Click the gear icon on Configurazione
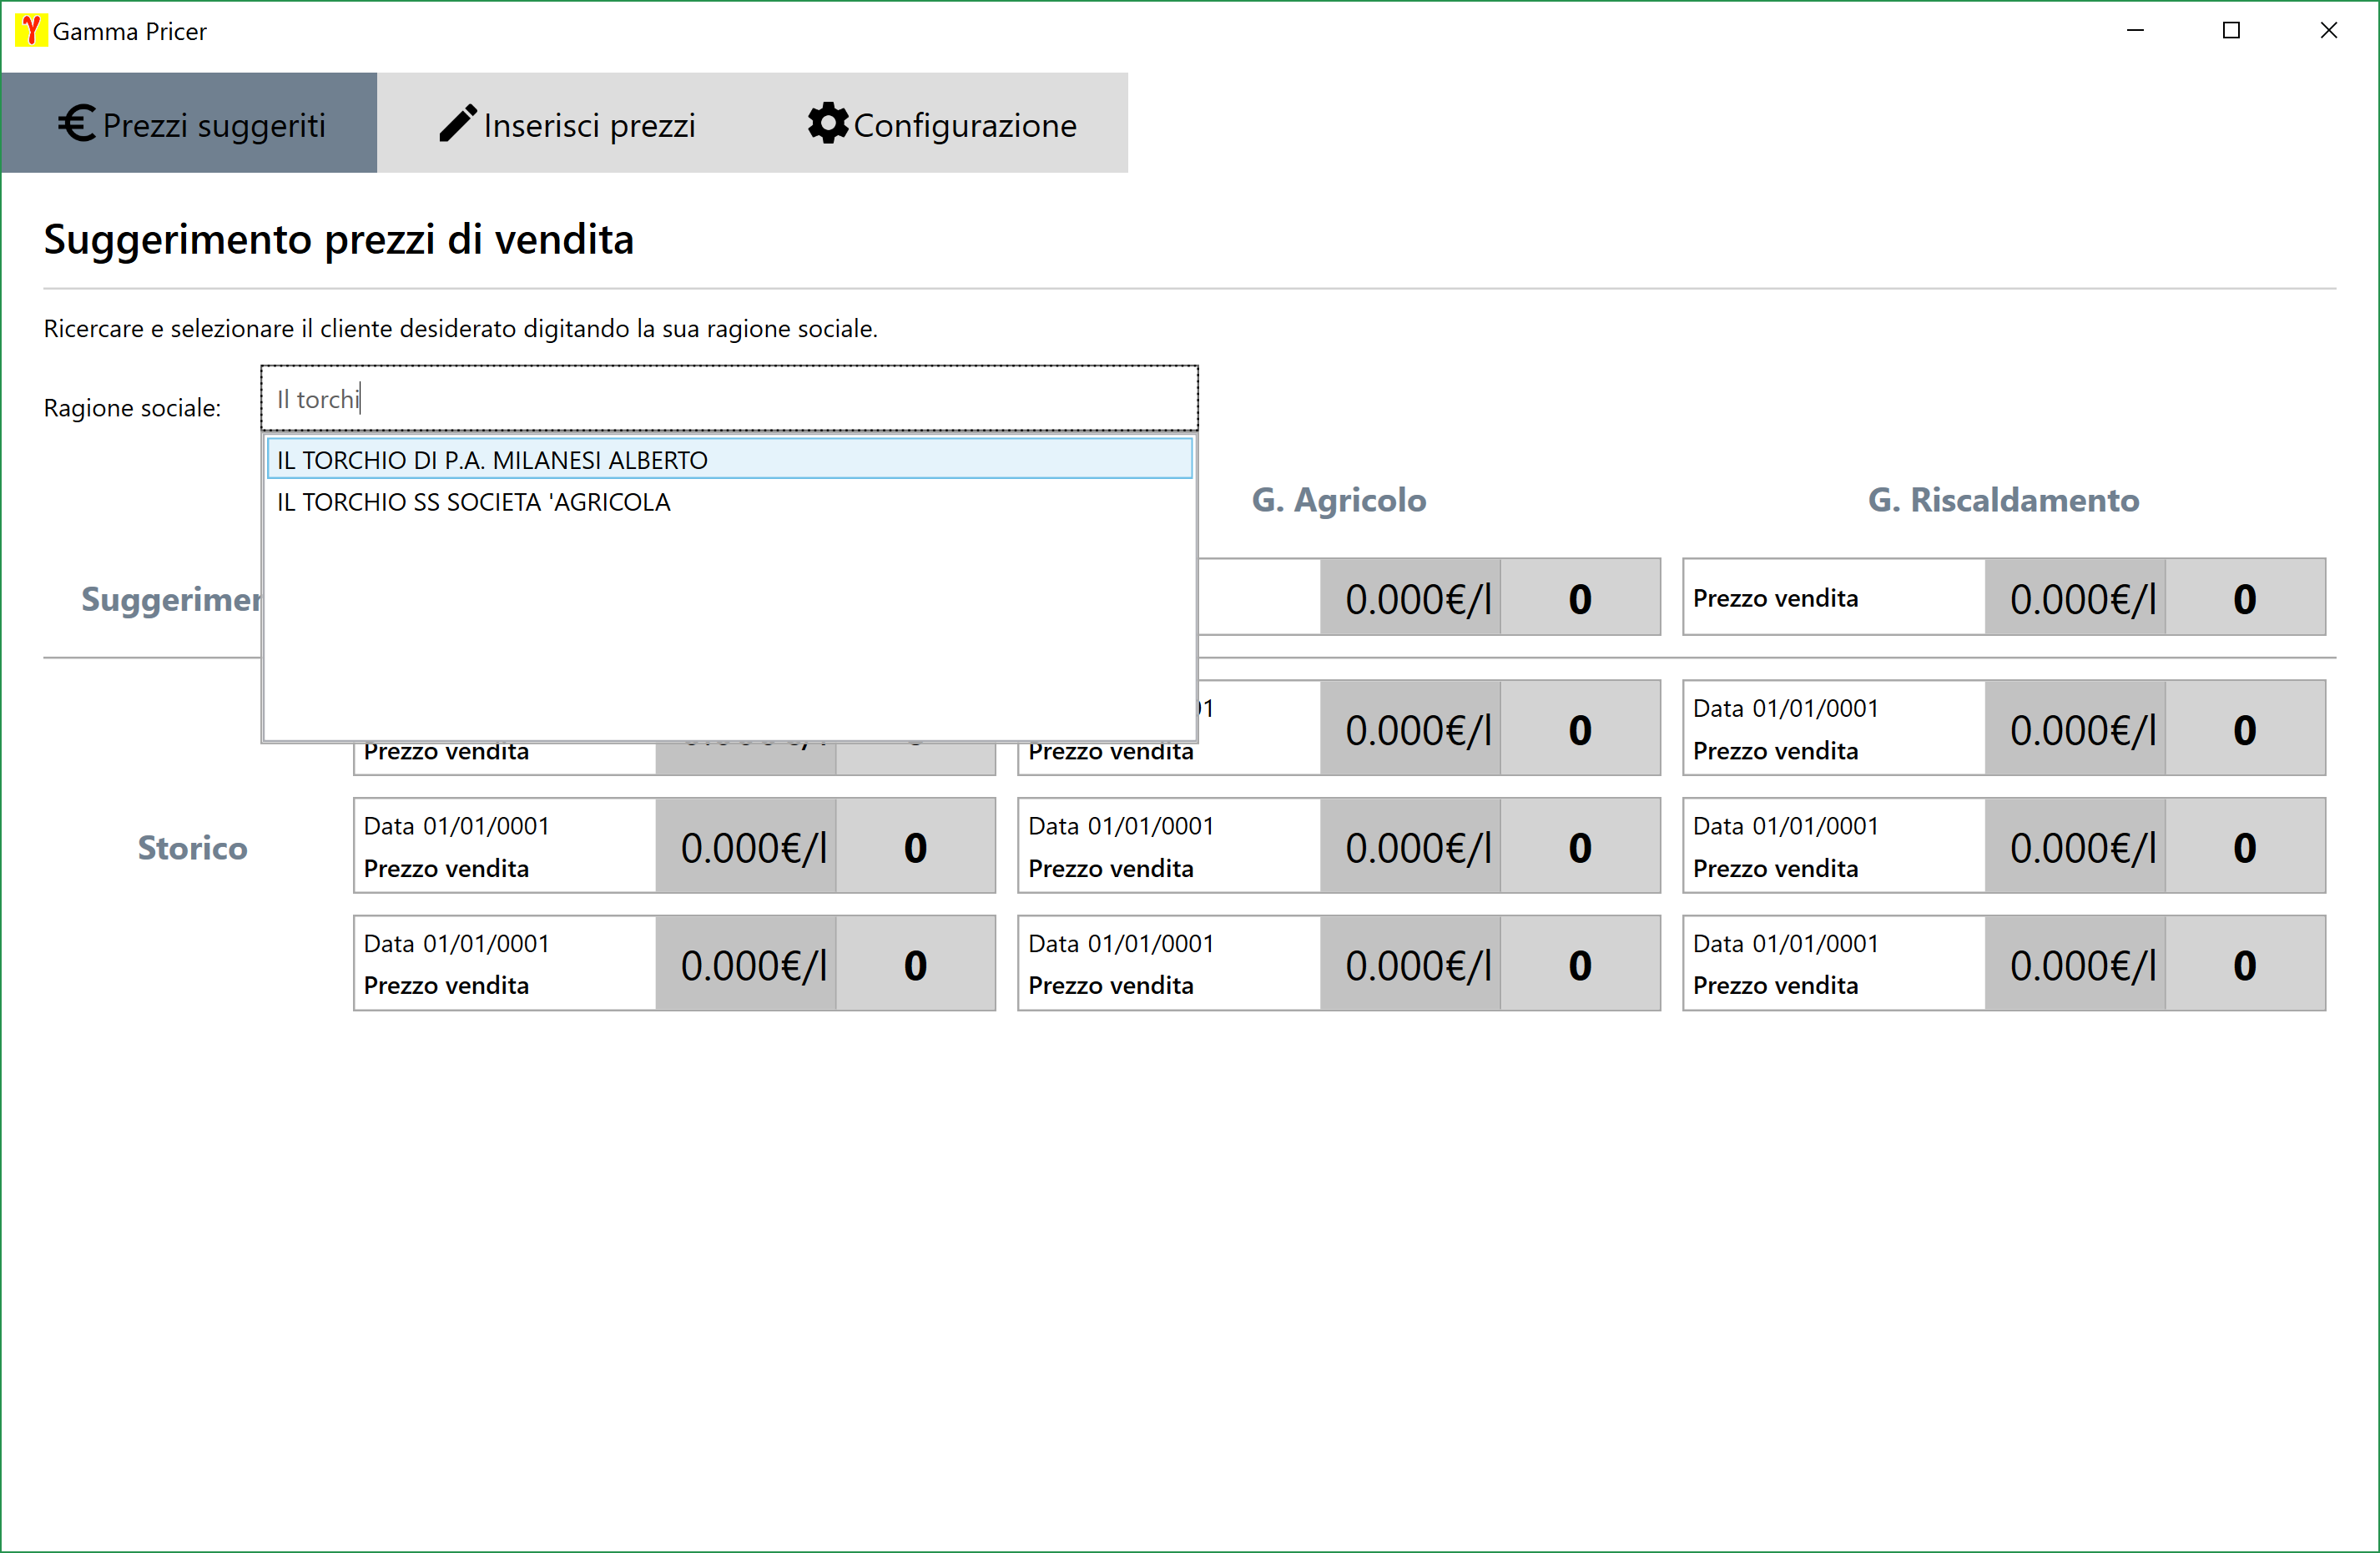Viewport: 2380px width, 1553px height. coord(827,123)
